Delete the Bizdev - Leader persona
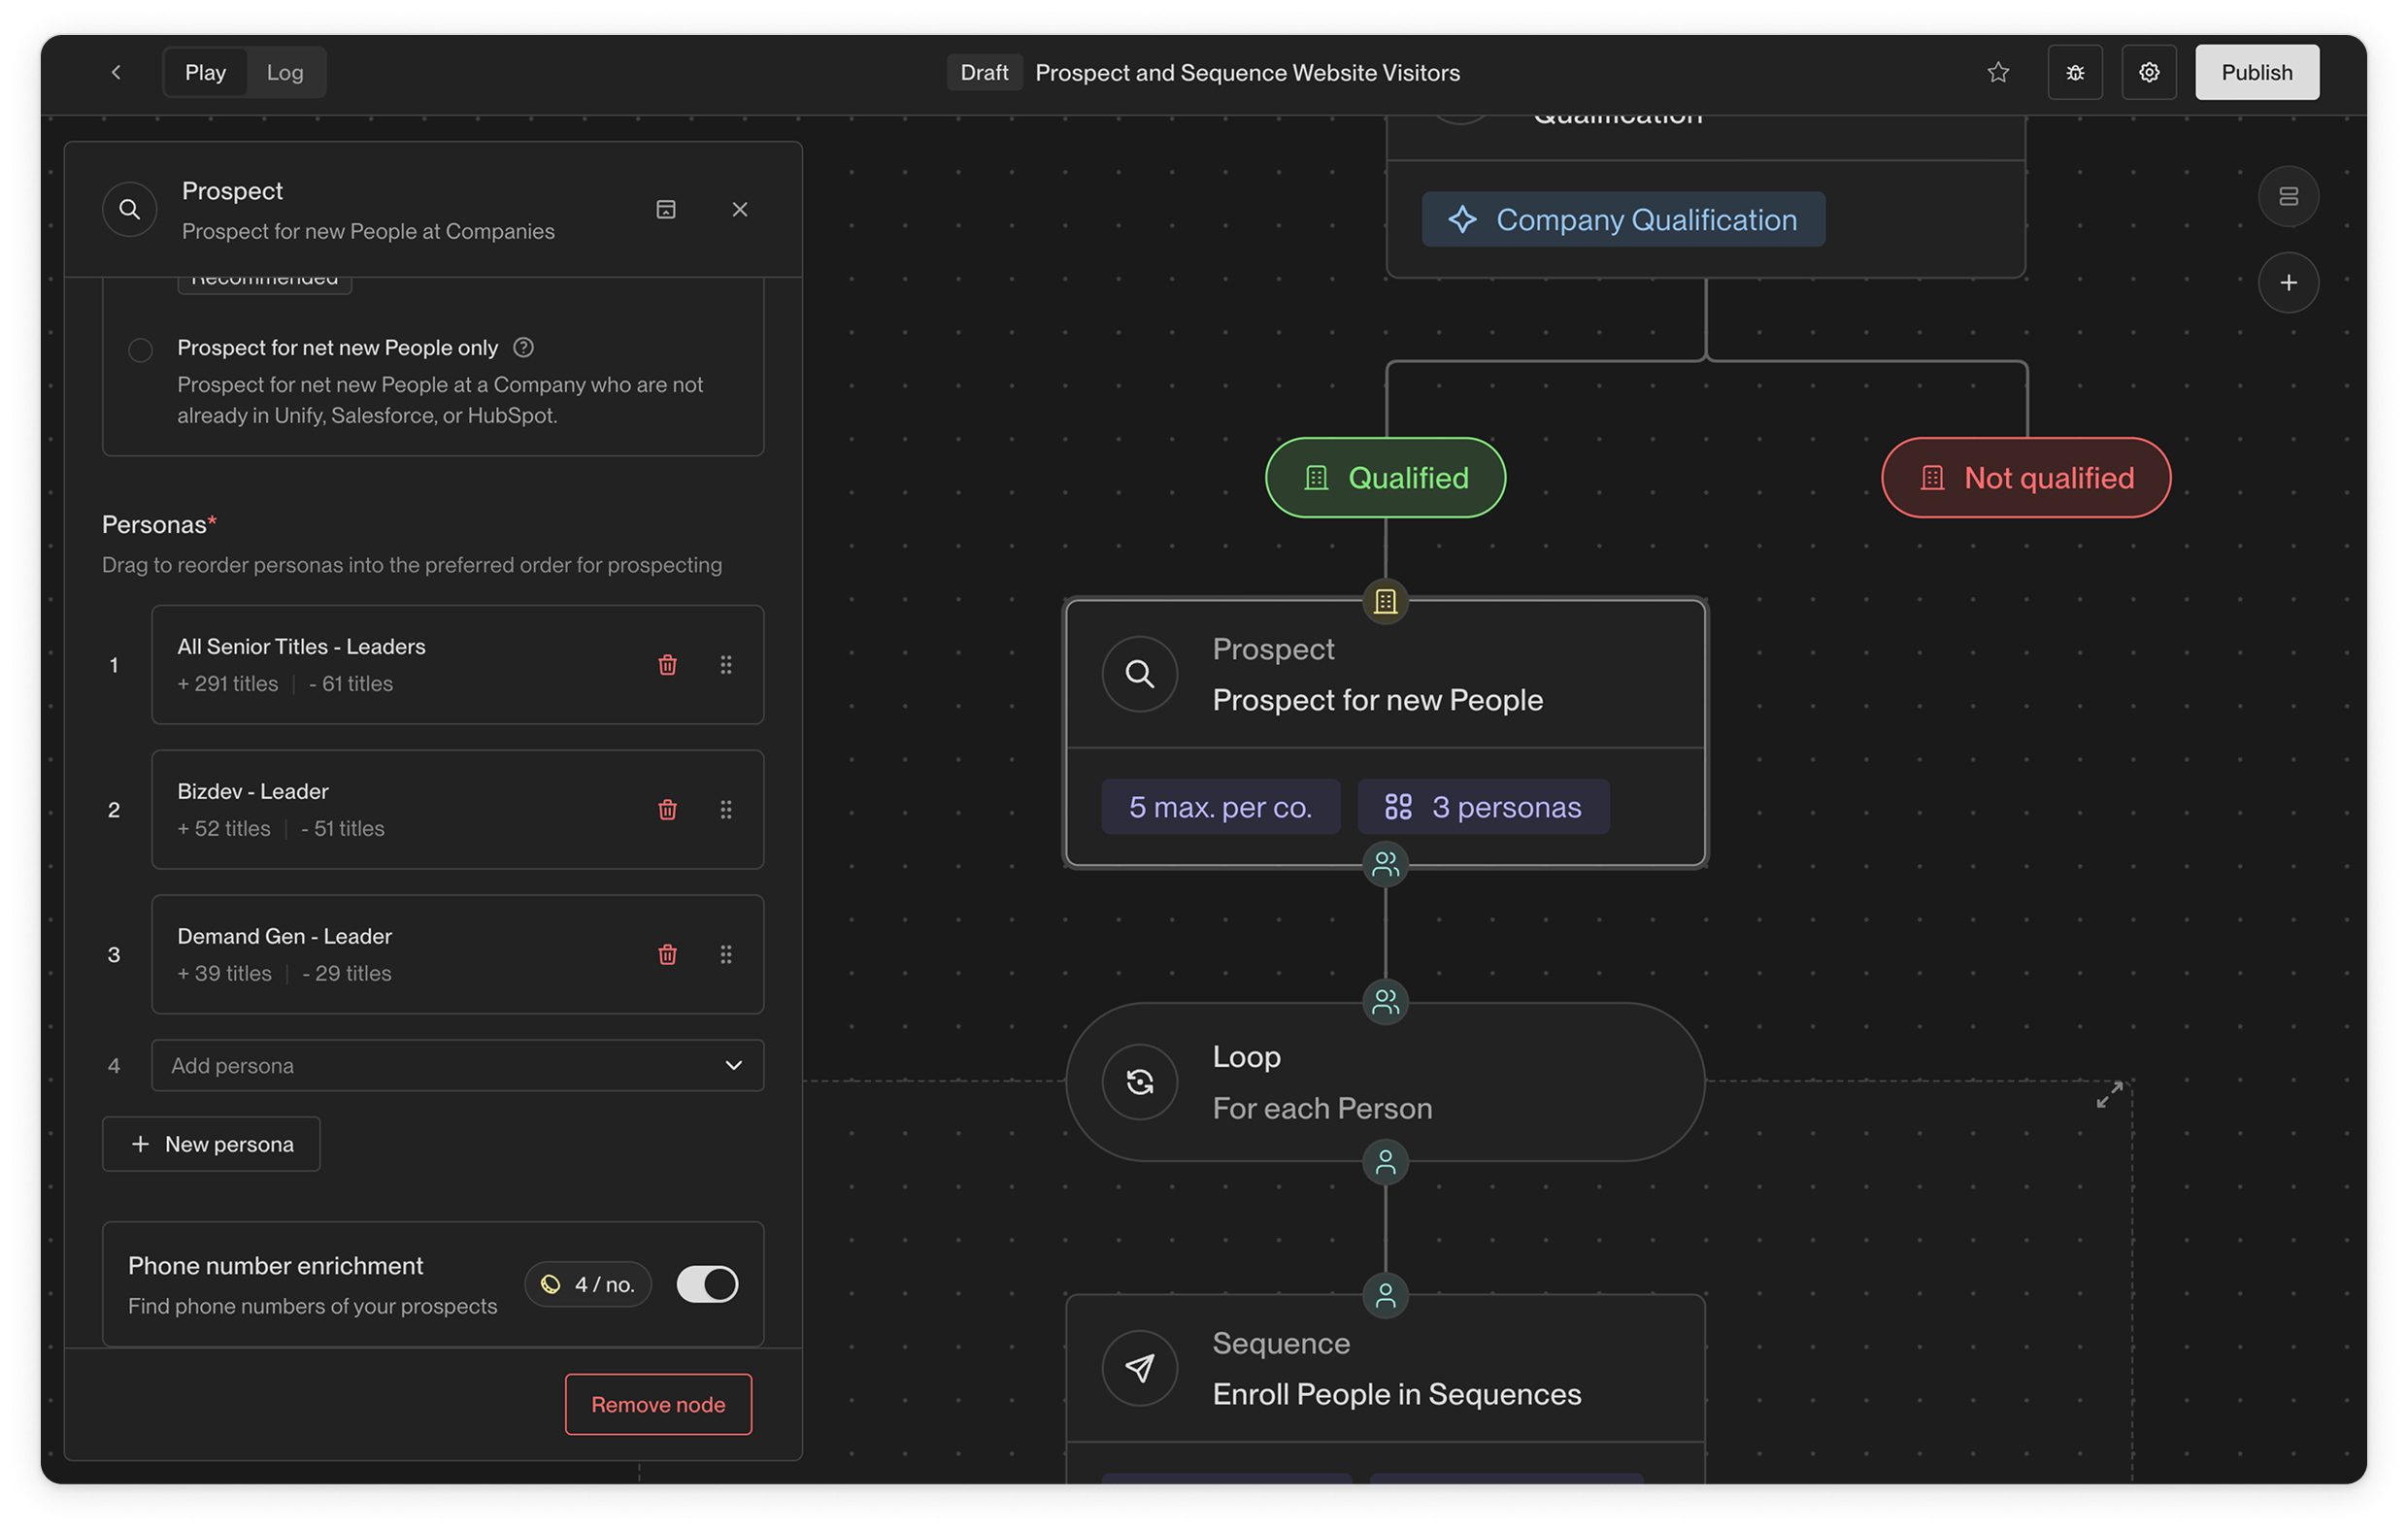2408x1531 pixels. (668, 810)
